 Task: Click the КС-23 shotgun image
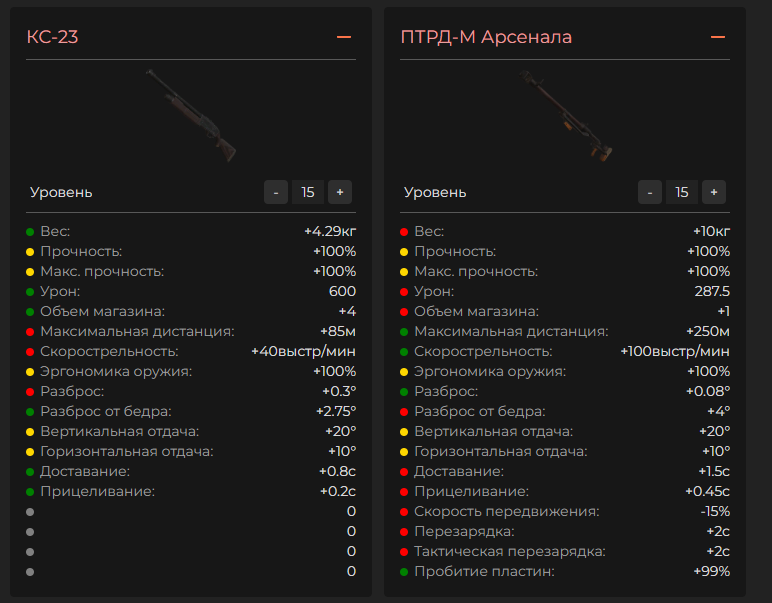coord(191,115)
